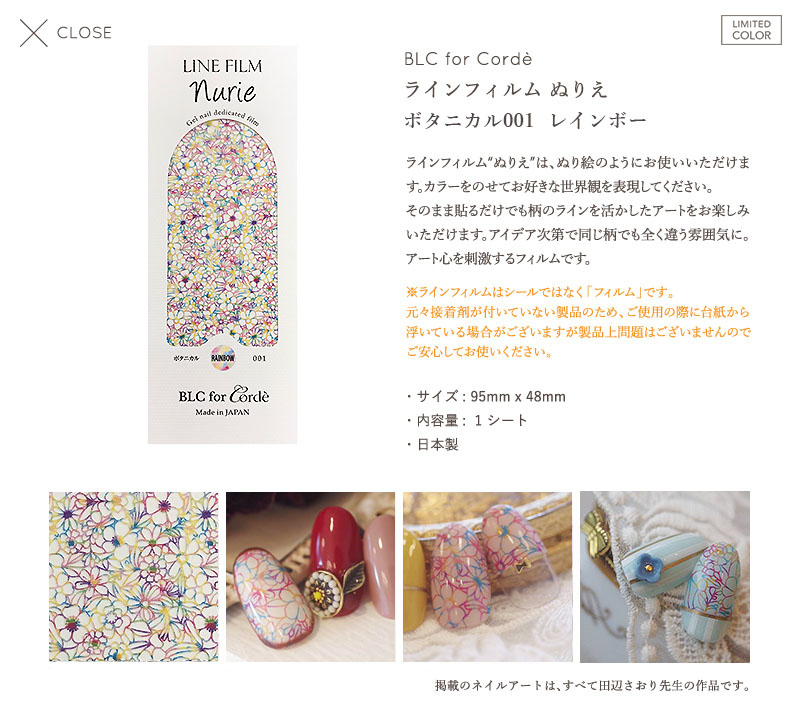
Task: Click the BLC for Cordè brand heading
Action: 468,59
